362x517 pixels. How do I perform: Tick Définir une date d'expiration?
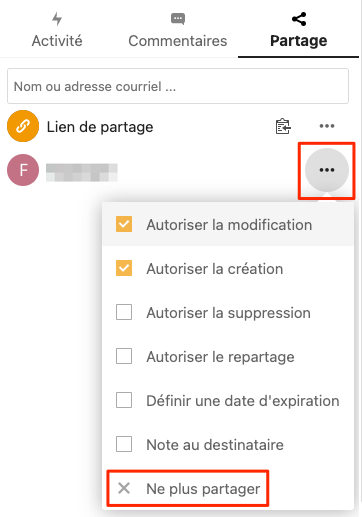(124, 400)
